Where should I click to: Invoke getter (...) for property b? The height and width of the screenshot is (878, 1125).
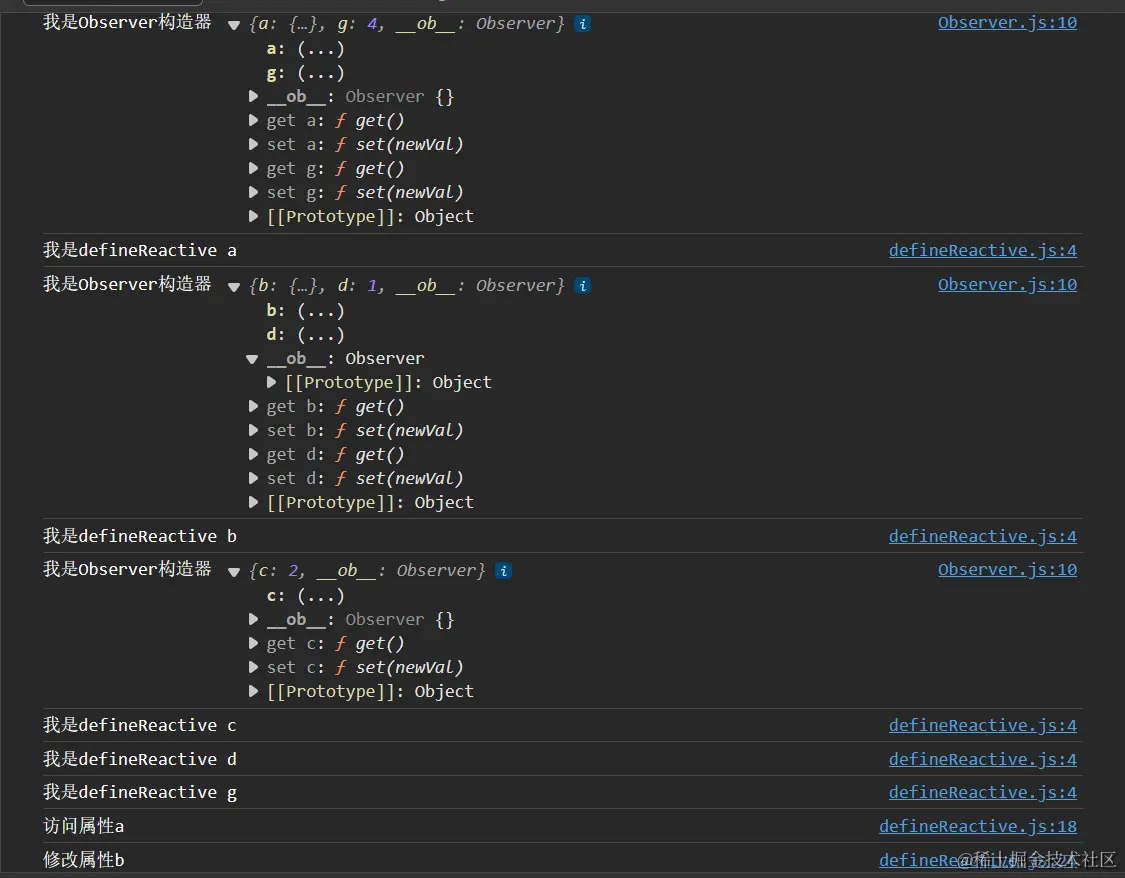pos(321,311)
